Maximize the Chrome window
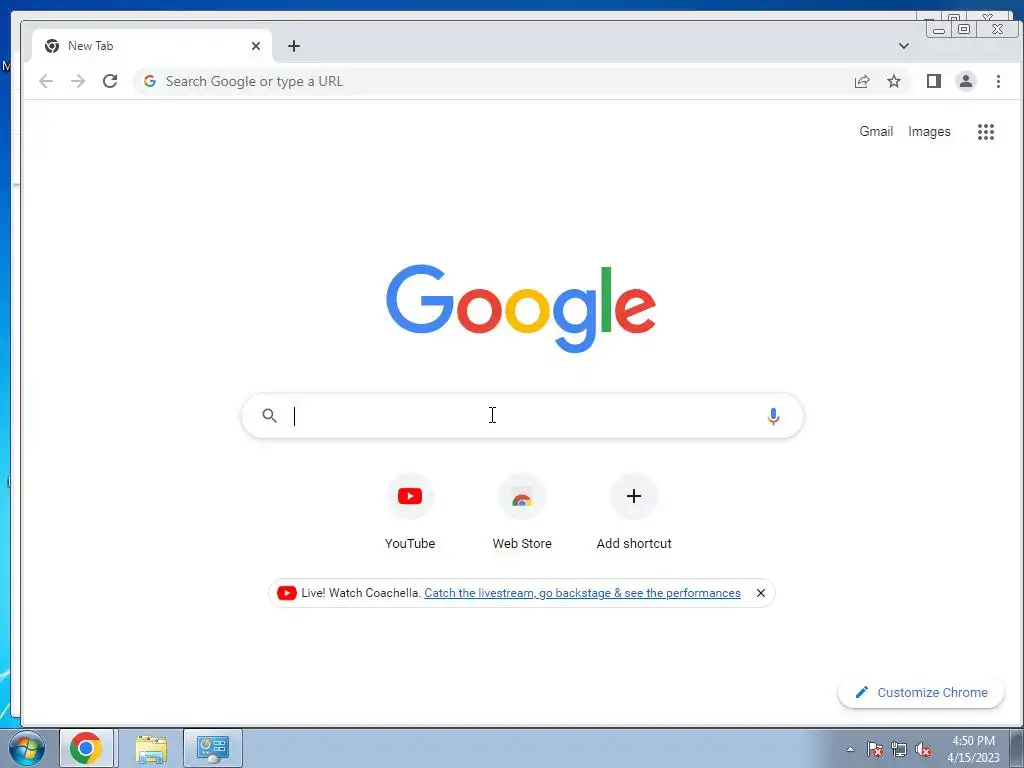 pyautogui.click(x=964, y=29)
